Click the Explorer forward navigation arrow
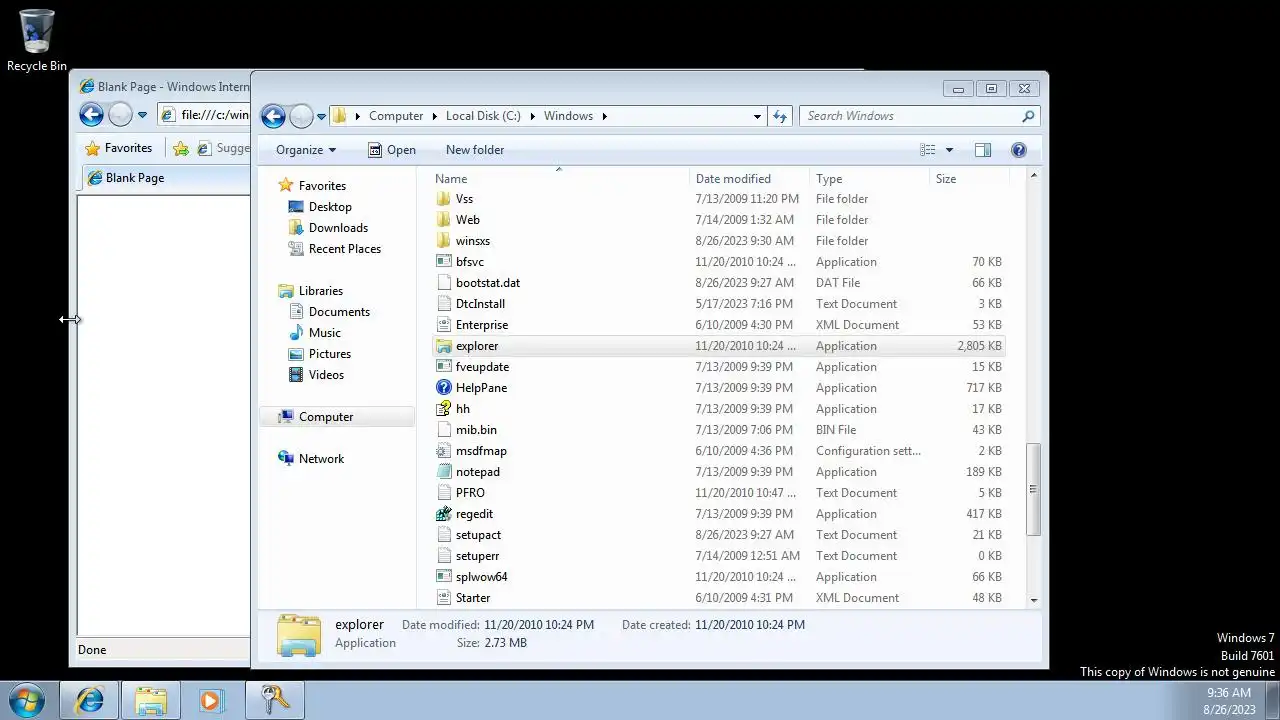The height and width of the screenshot is (720, 1280). 301,116
